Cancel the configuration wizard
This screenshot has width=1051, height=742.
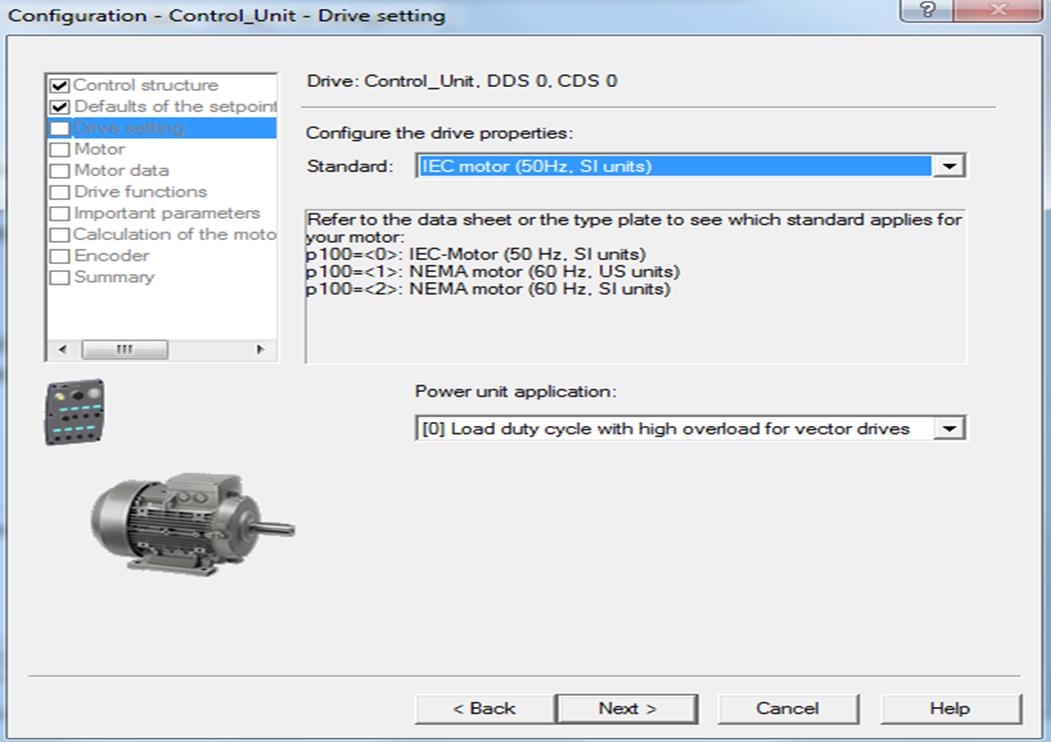click(787, 708)
